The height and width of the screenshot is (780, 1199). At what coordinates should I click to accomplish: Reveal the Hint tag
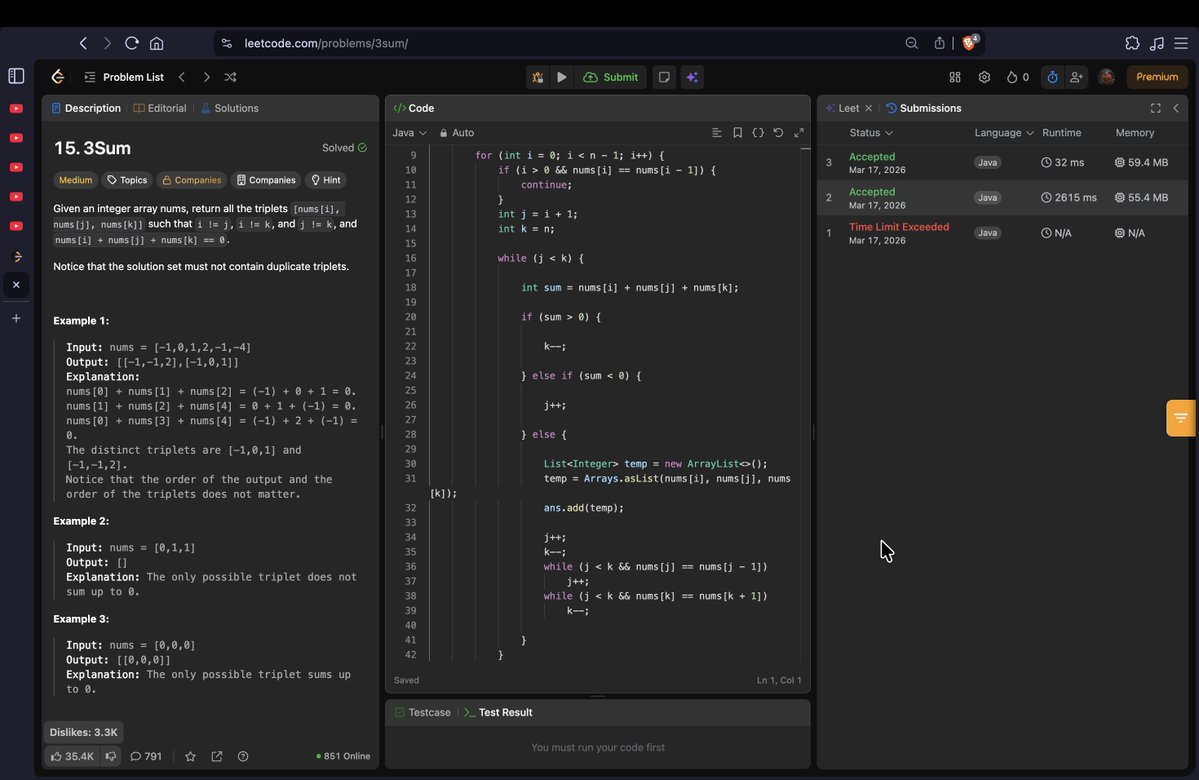[325, 180]
